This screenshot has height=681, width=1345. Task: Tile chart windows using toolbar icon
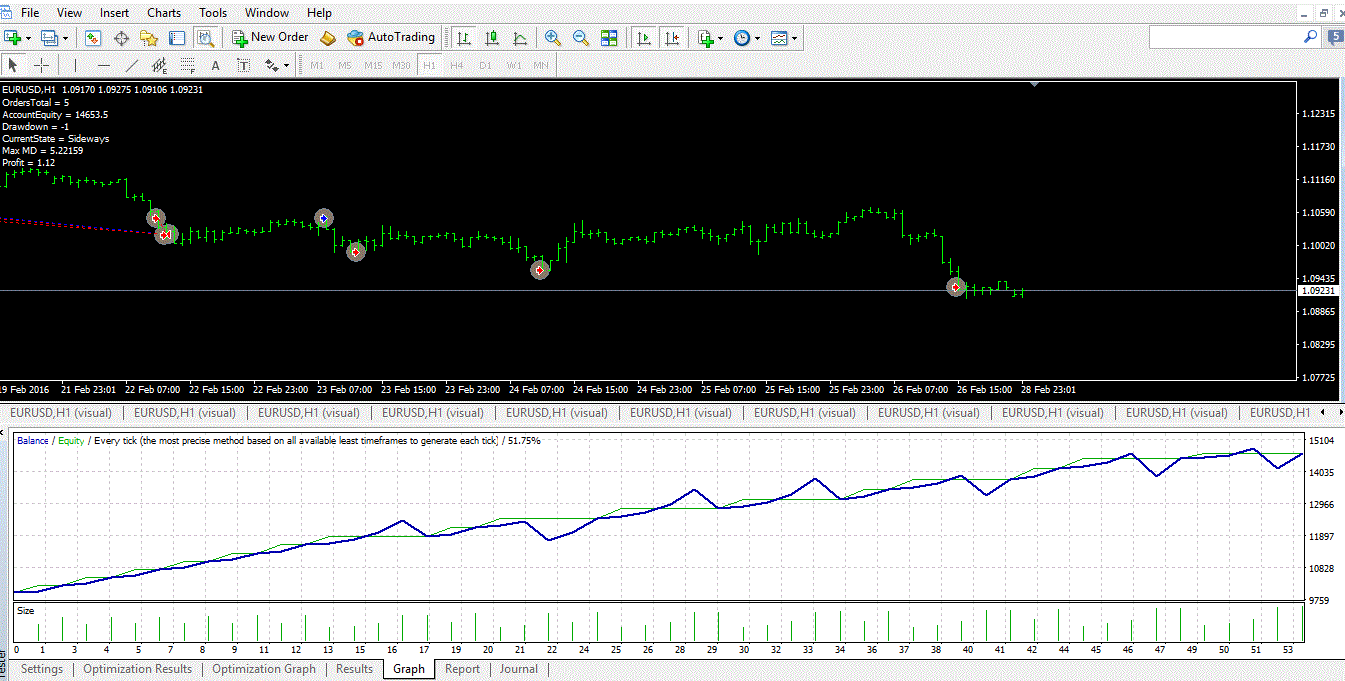(x=609, y=38)
